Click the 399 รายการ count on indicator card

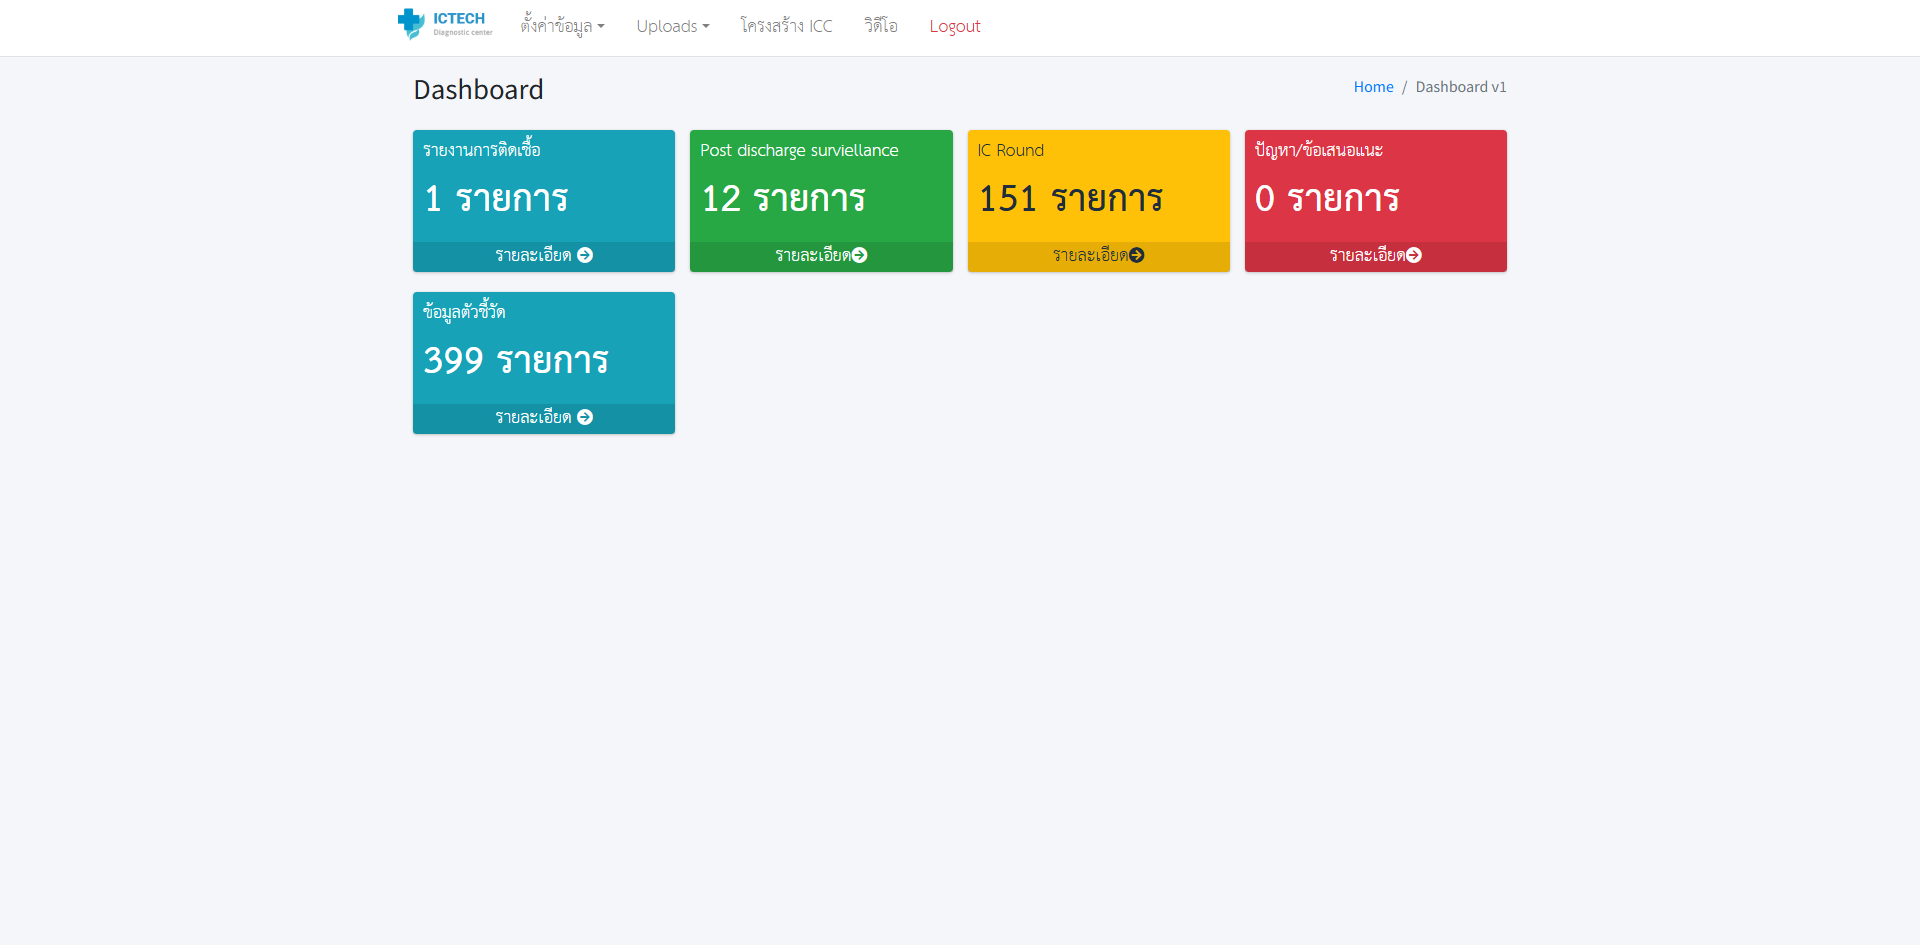516,361
